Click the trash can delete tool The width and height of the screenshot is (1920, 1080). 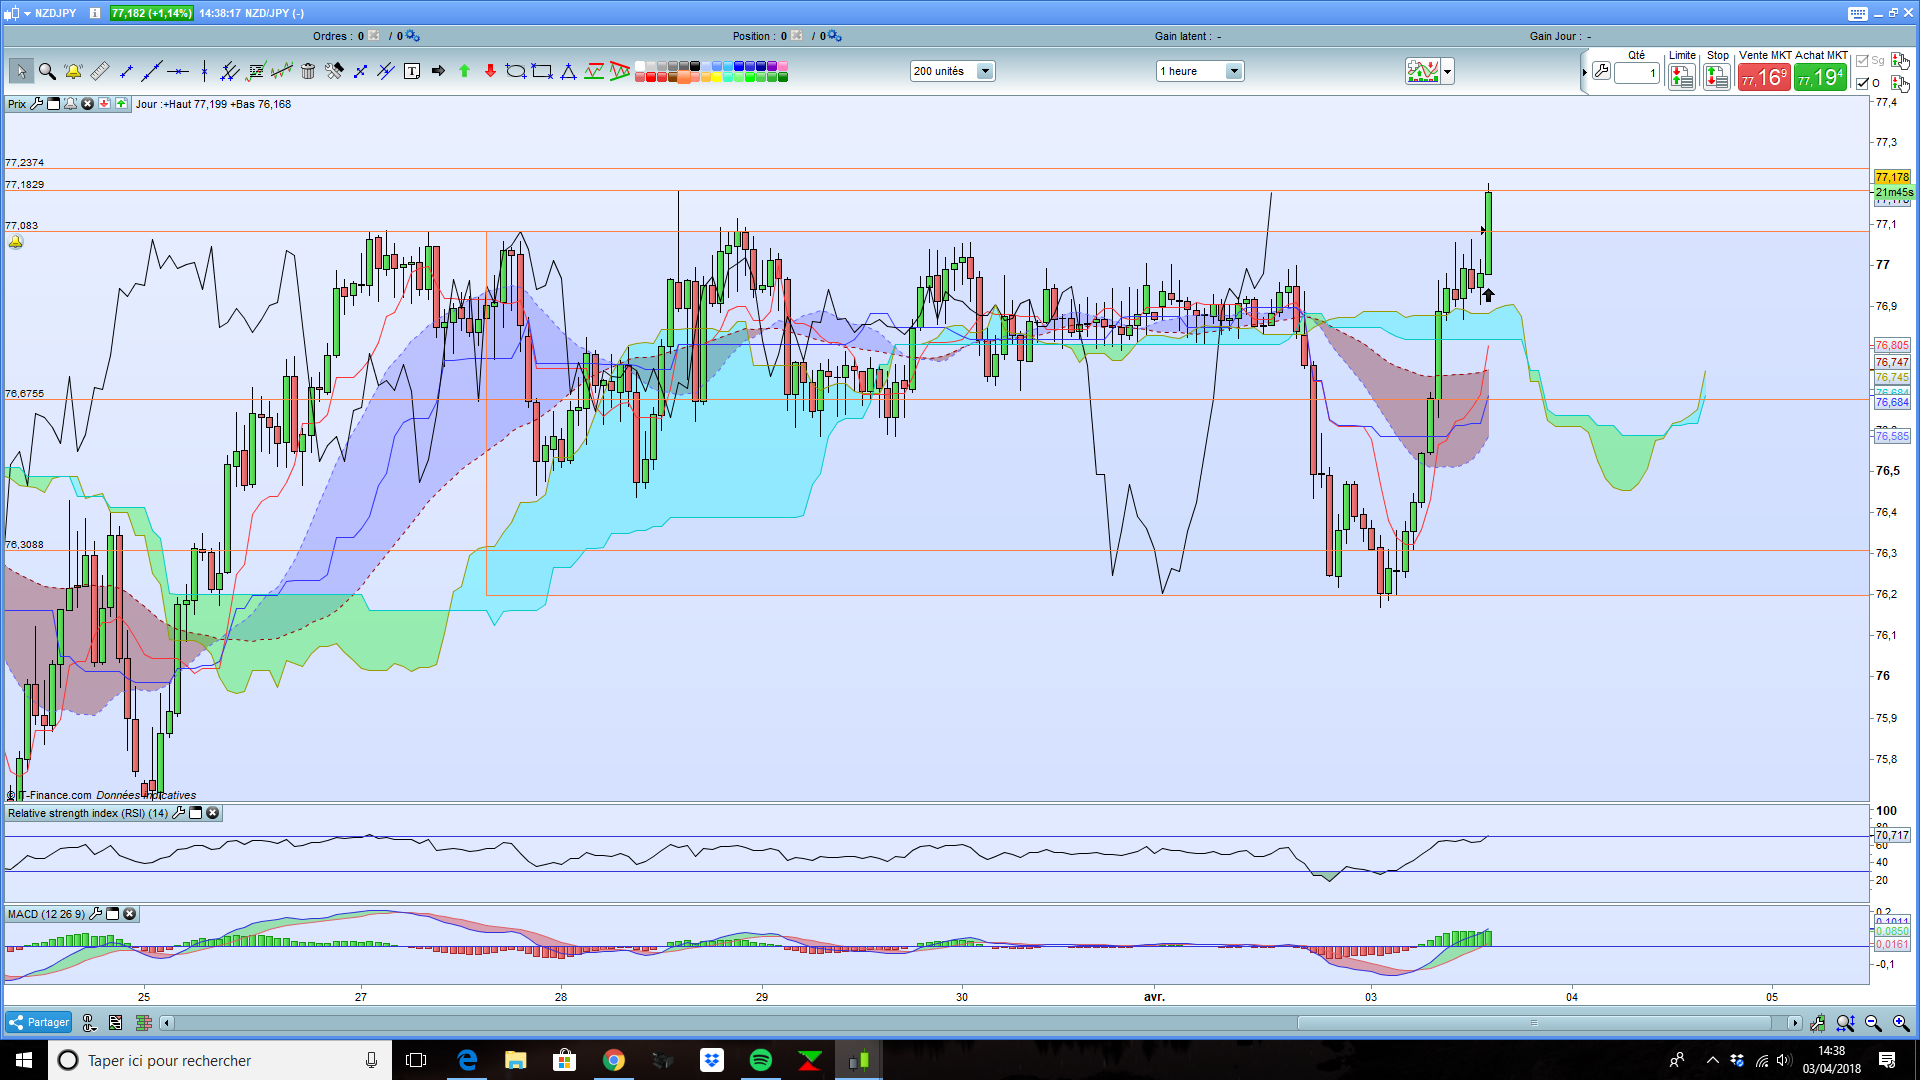308,71
